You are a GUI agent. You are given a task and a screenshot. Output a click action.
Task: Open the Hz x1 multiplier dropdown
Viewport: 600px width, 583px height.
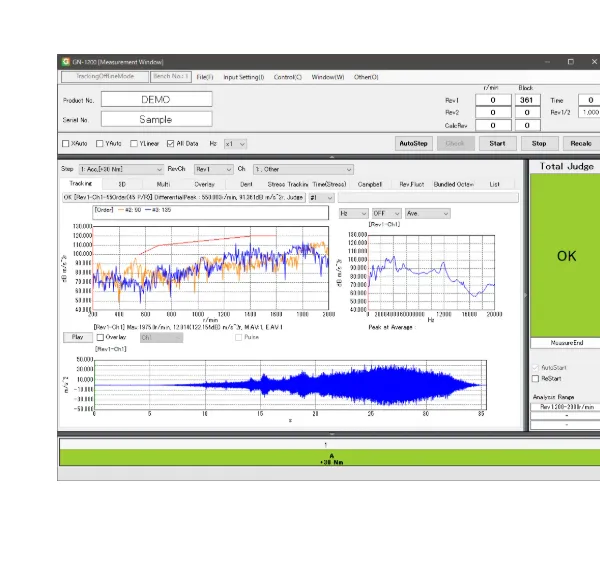[x=235, y=144]
